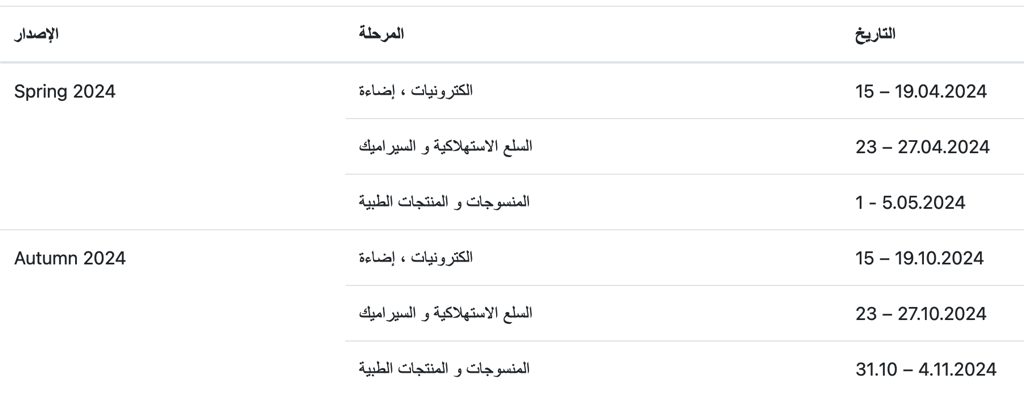Click the التاريخ column header
Image resolution: width=1024 pixels, height=404 pixels.
[x=875, y=34]
